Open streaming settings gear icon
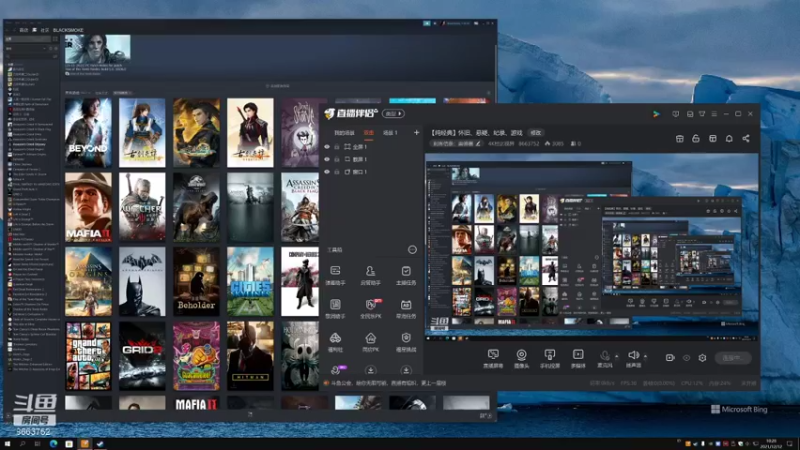This screenshot has width=800, height=450. point(702,358)
